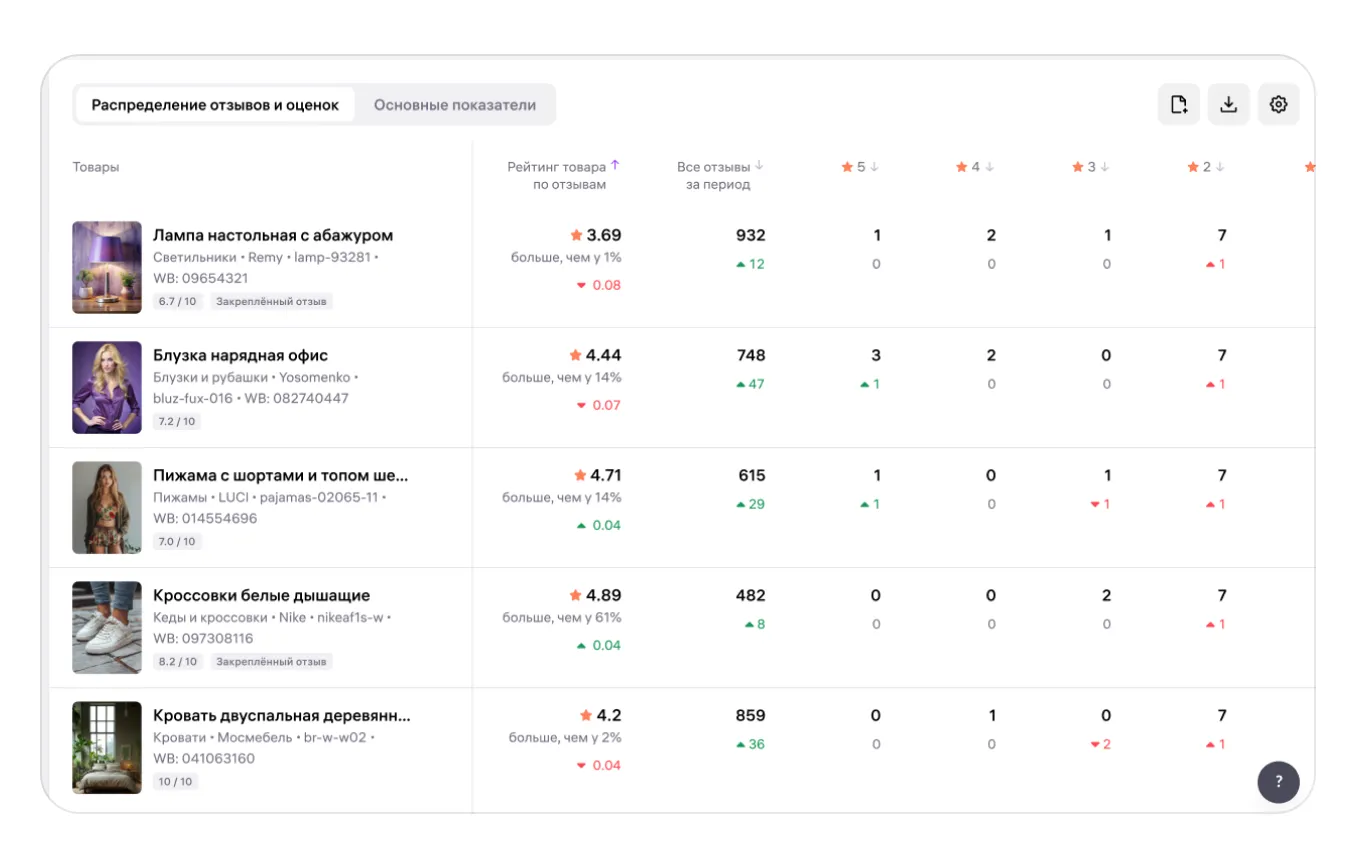1356x868 pixels.
Task: Click the download icon button
Action: click(1228, 104)
